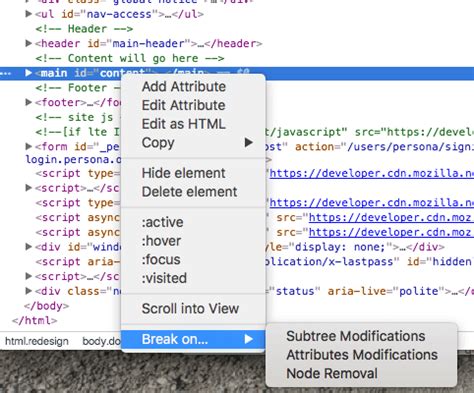
Task: Click the body.do breadcrumb entry
Action: 101,341
